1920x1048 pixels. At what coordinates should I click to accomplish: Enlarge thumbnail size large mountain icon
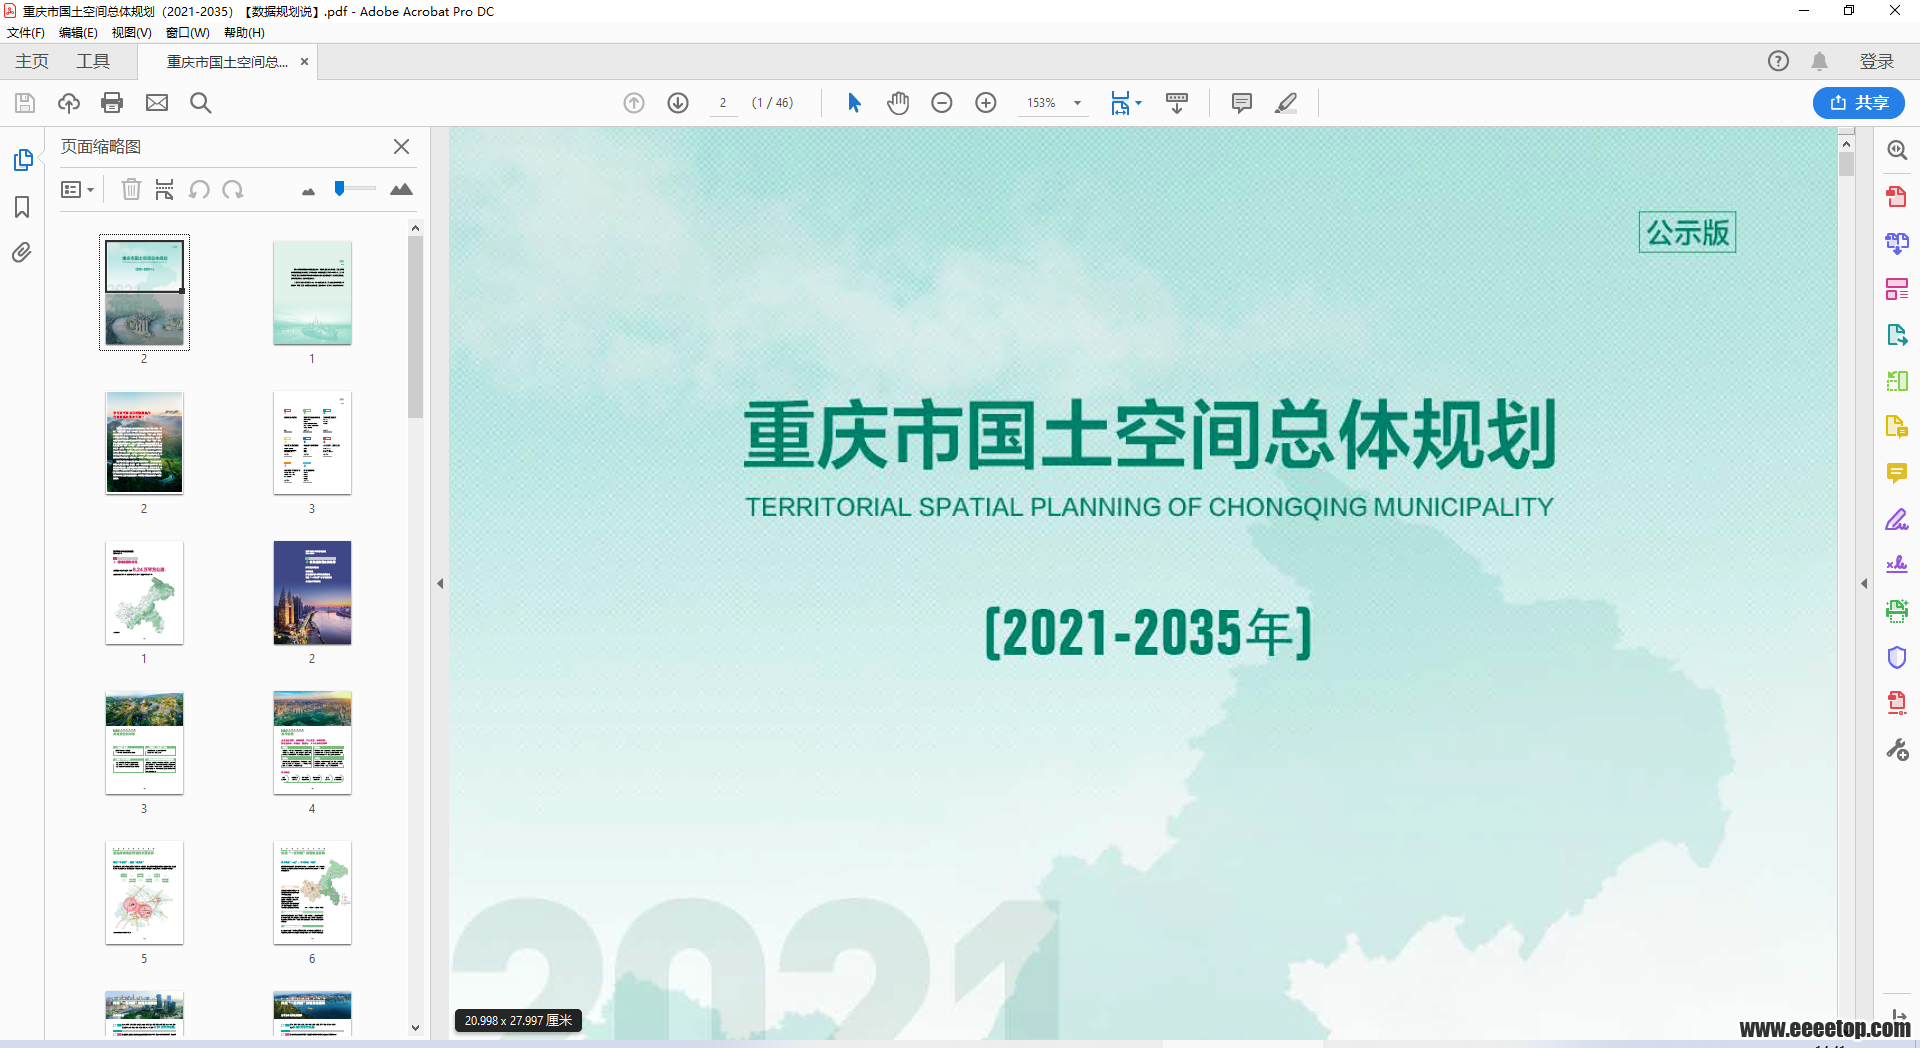(401, 189)
